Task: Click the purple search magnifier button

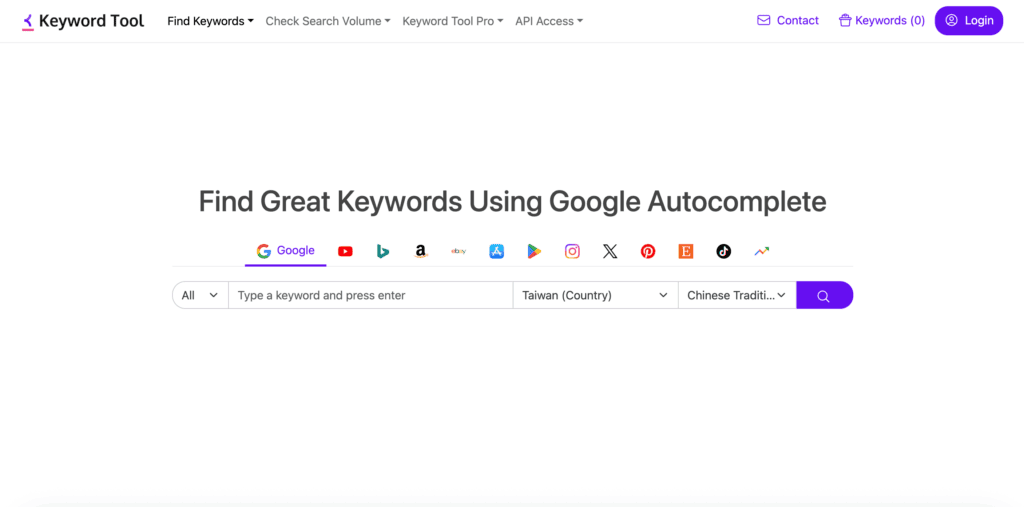Action: (x=824, y=296)
